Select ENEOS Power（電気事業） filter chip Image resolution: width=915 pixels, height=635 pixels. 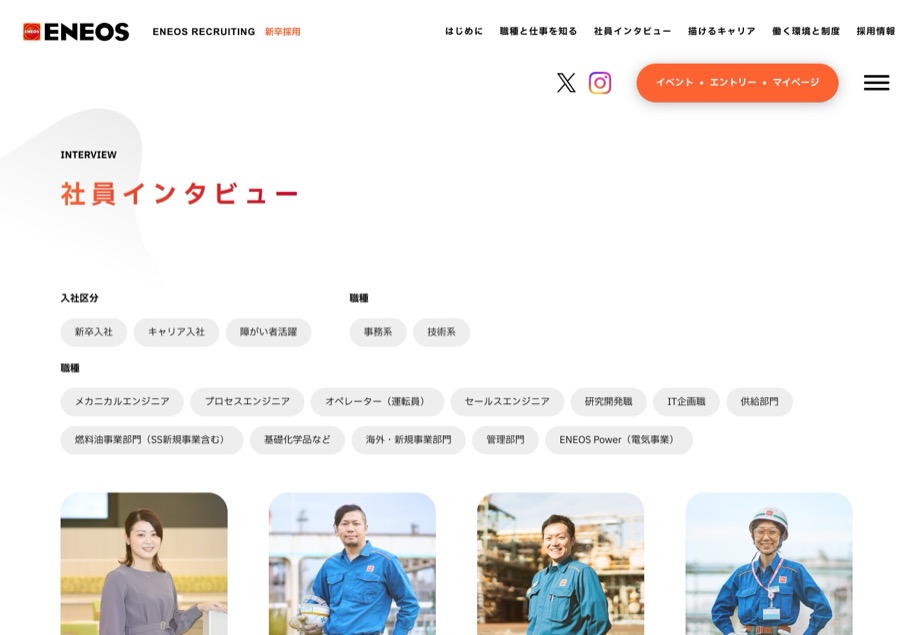pos(619,440)
